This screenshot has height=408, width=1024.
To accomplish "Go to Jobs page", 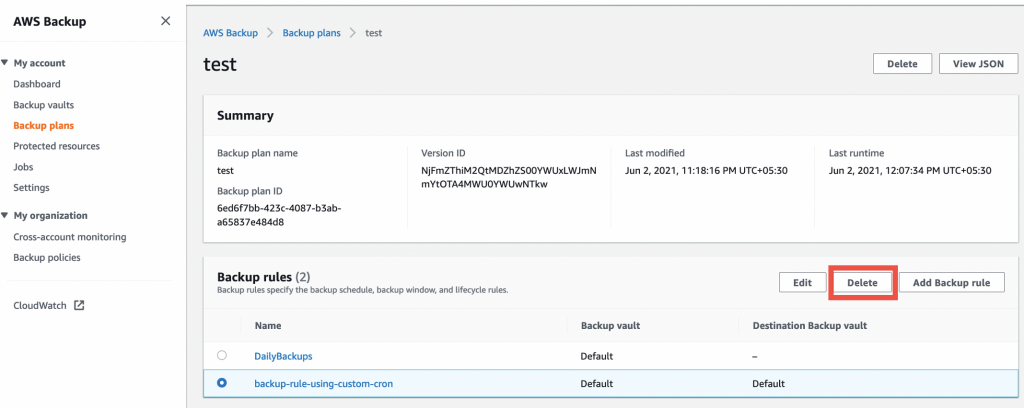I will click(x=23, y=167).
